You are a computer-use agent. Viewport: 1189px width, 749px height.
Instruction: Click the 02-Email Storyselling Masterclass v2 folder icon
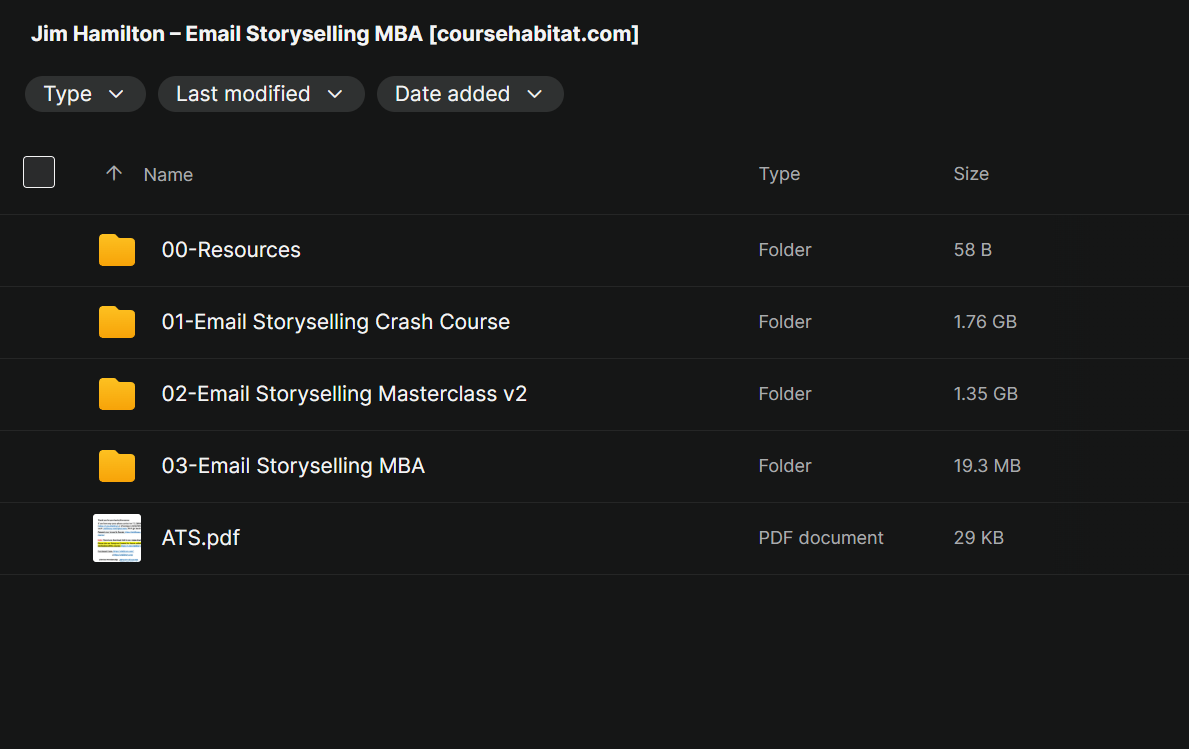[x=117, y=394]
